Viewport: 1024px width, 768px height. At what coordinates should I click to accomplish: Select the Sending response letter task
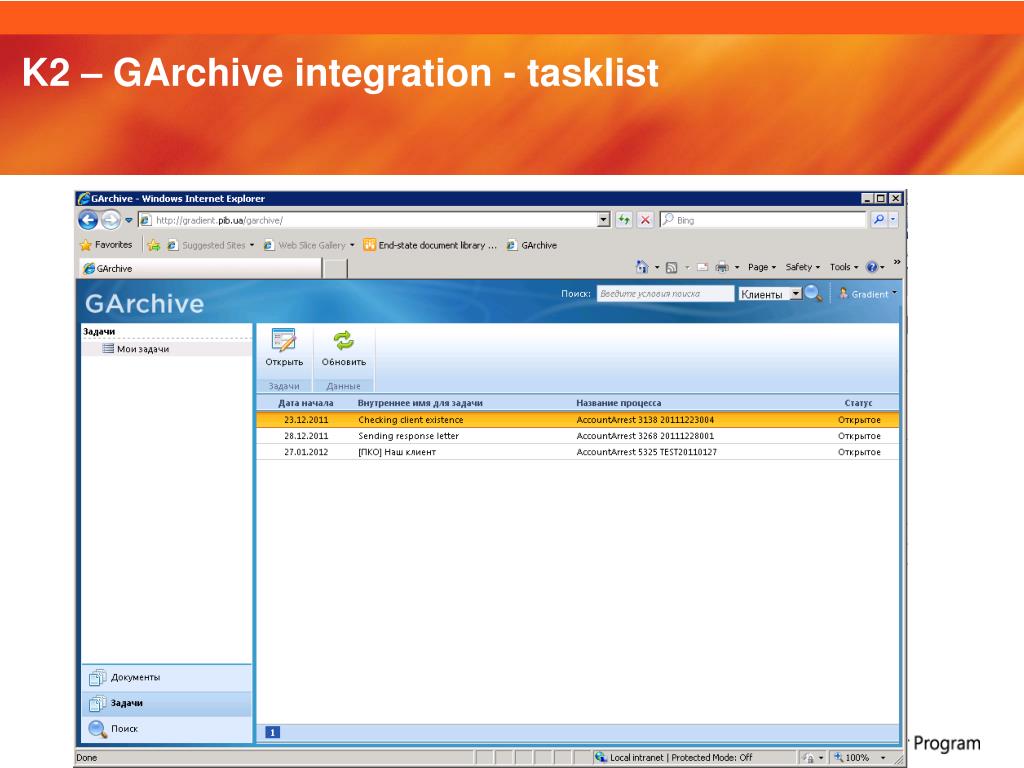(408, 436)
